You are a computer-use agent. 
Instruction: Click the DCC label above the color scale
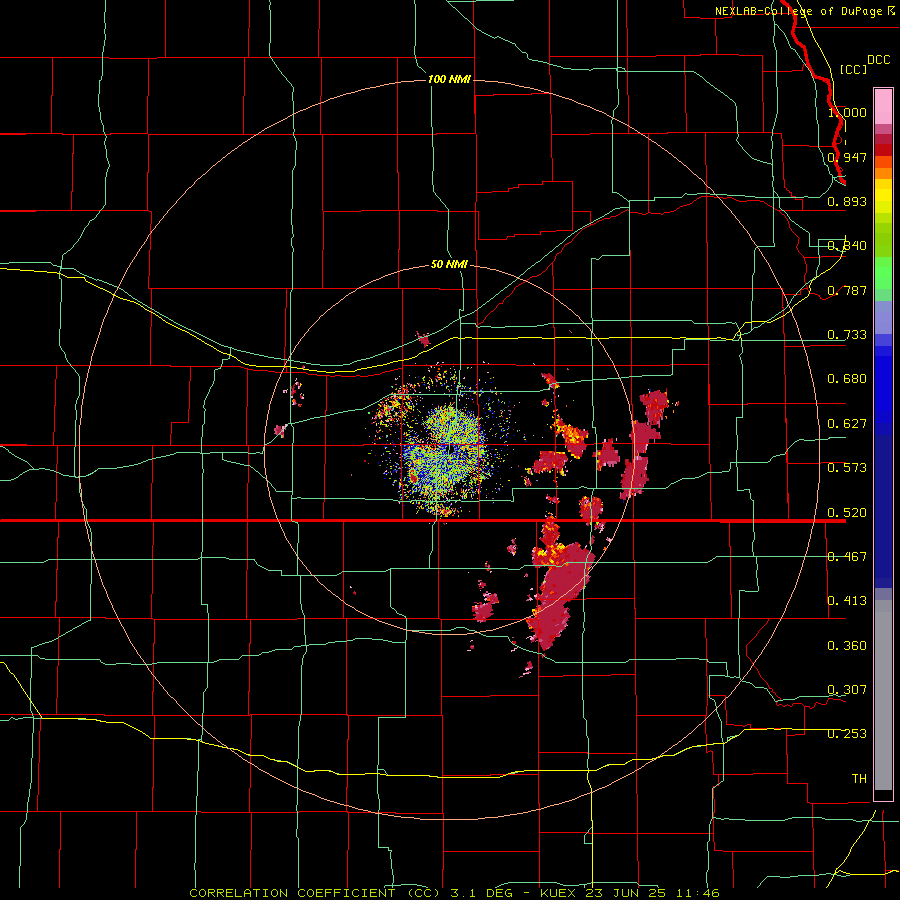[878, 60]
